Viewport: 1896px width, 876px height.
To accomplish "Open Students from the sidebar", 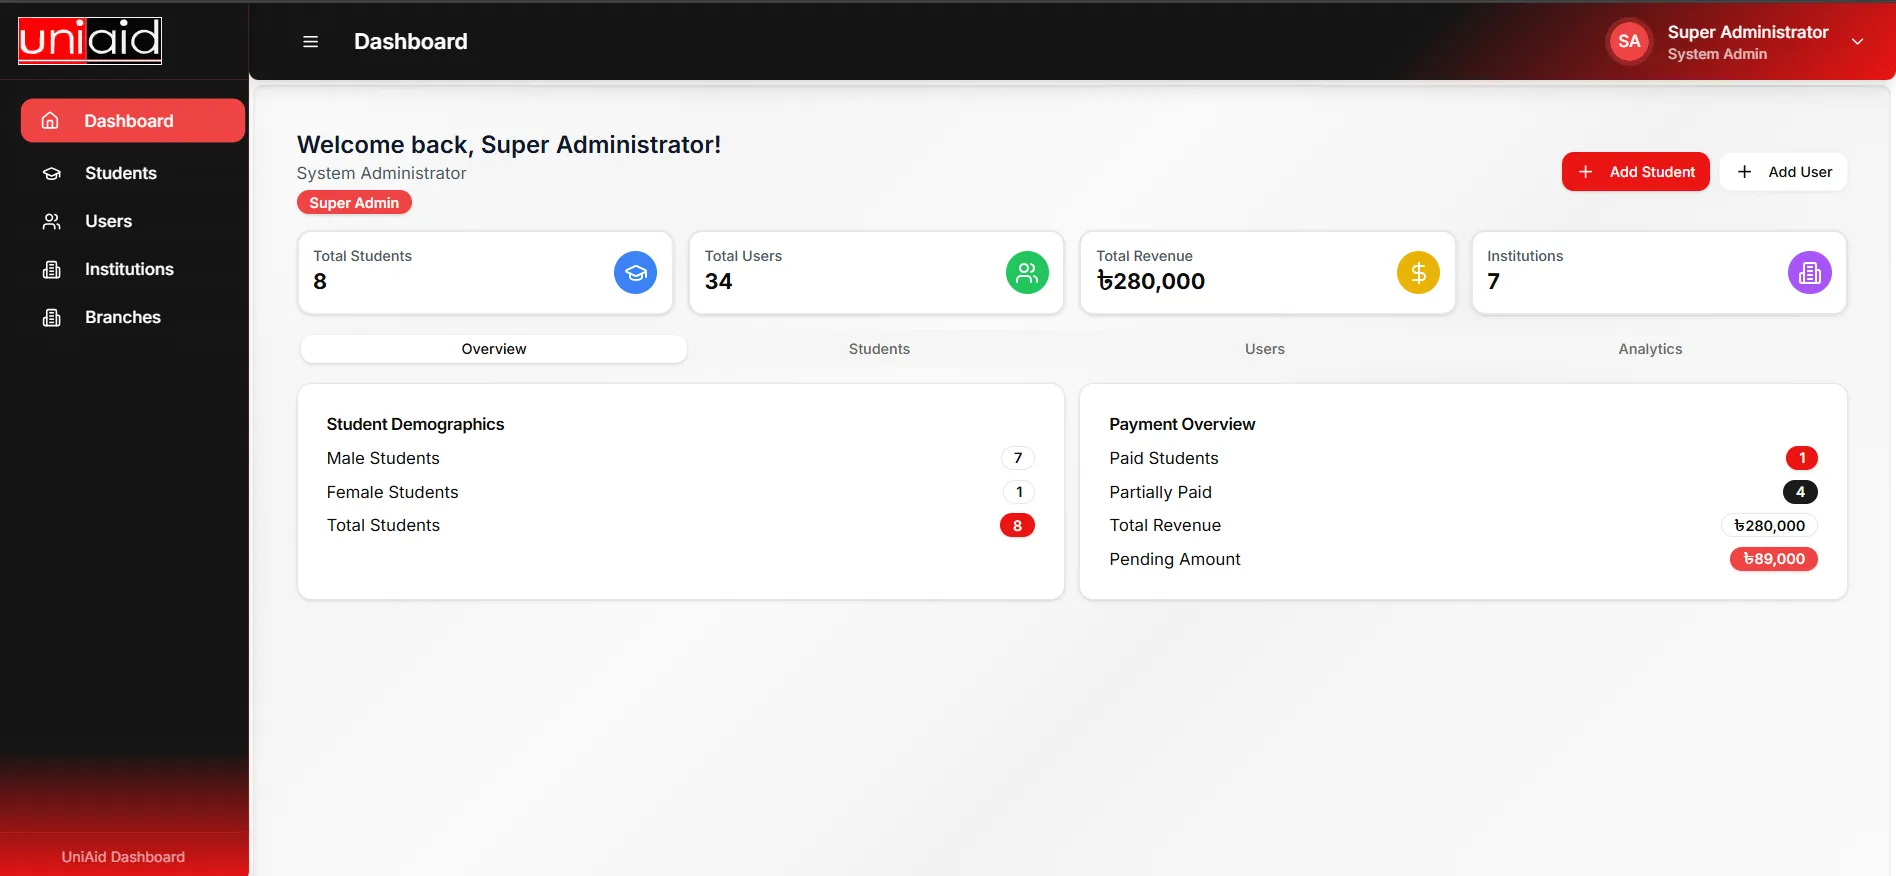I will coord(120,173).
